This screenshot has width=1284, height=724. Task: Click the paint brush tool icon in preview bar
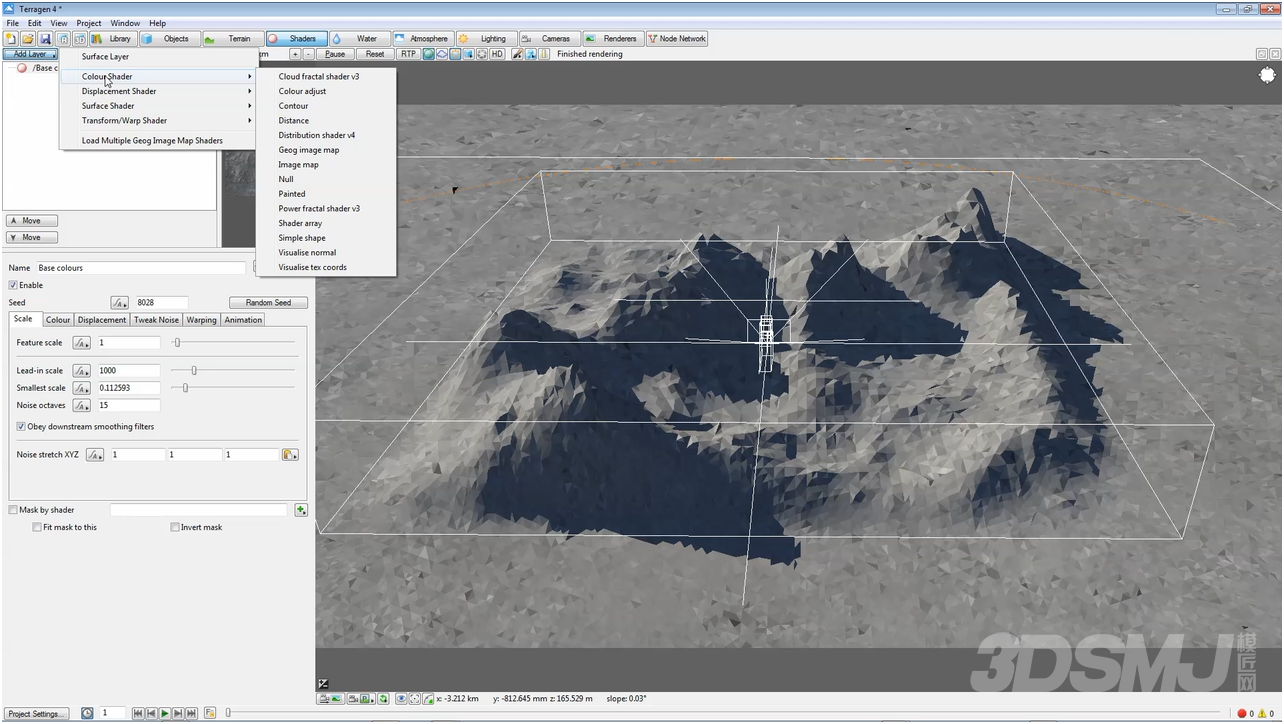pyautogui.click(x=517, y=54)
